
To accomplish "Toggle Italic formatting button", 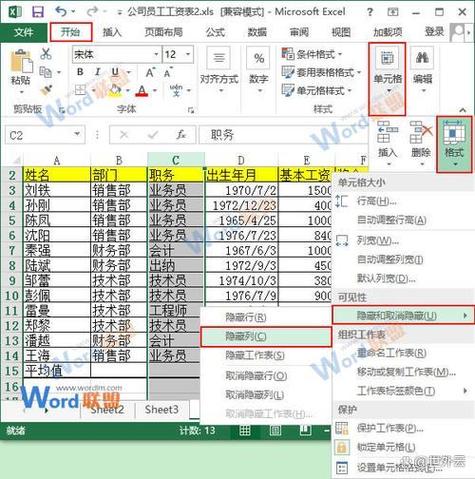I will pos(98,72).
